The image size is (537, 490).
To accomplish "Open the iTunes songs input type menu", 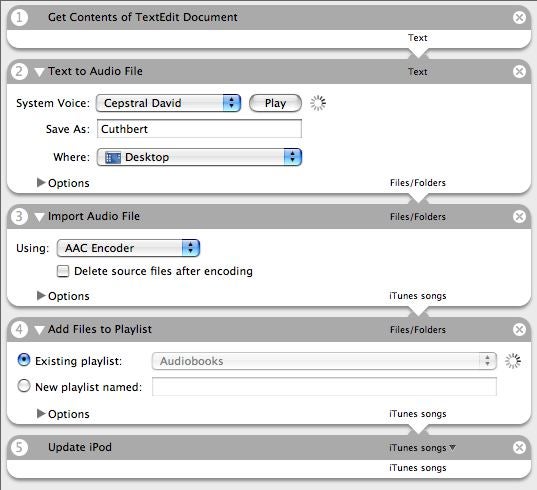I will coord(422,448).
